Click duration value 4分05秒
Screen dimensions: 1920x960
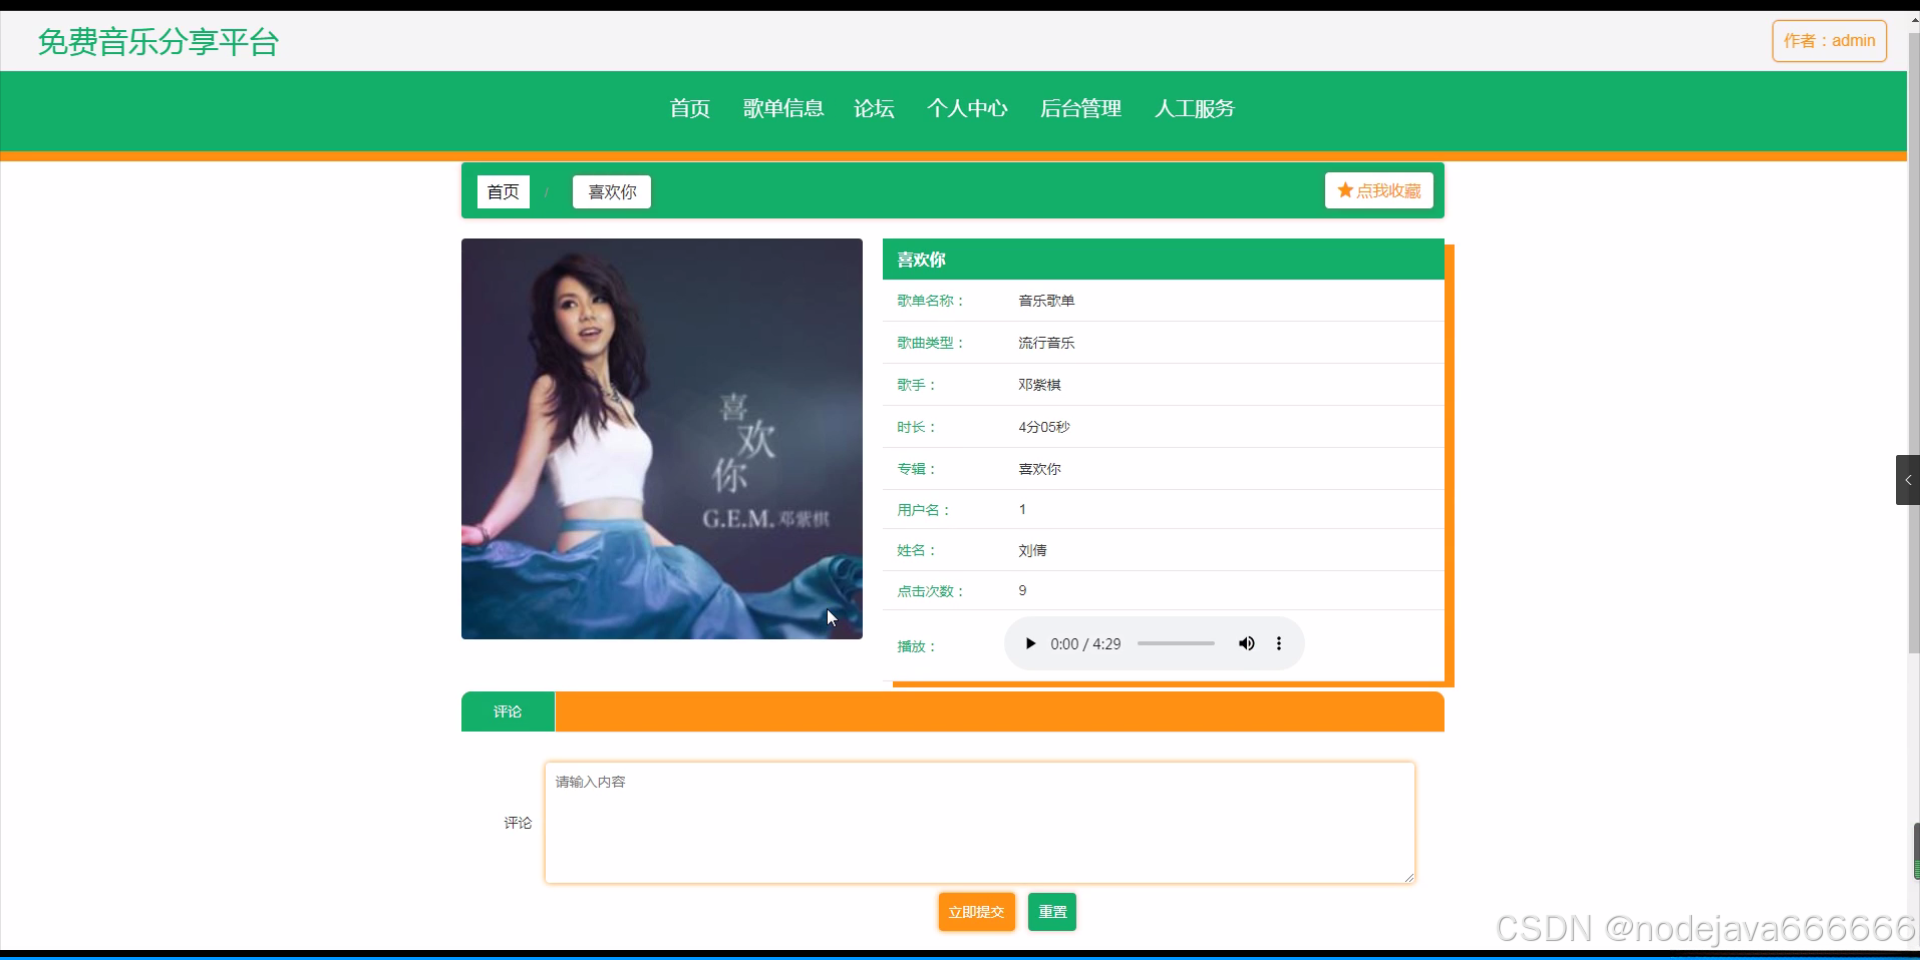click(1044, 427)
